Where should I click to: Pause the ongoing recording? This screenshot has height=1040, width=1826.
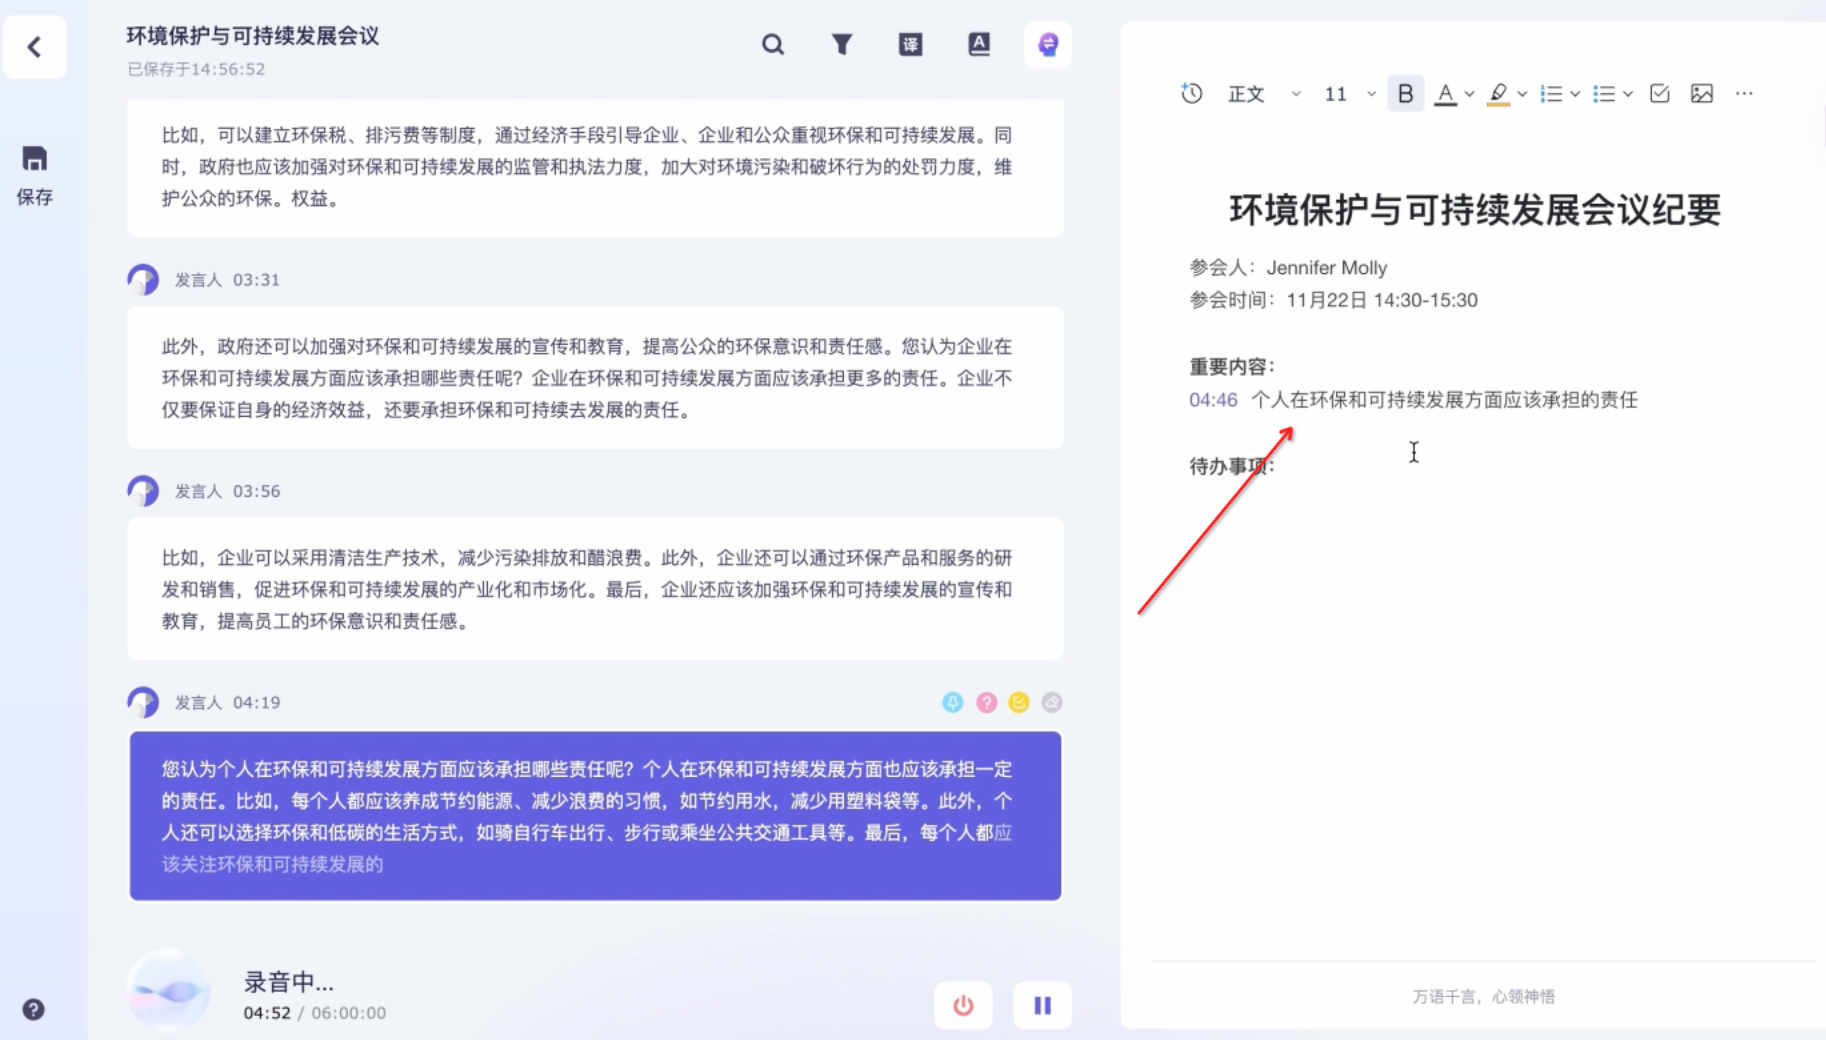(1042, 1005)
